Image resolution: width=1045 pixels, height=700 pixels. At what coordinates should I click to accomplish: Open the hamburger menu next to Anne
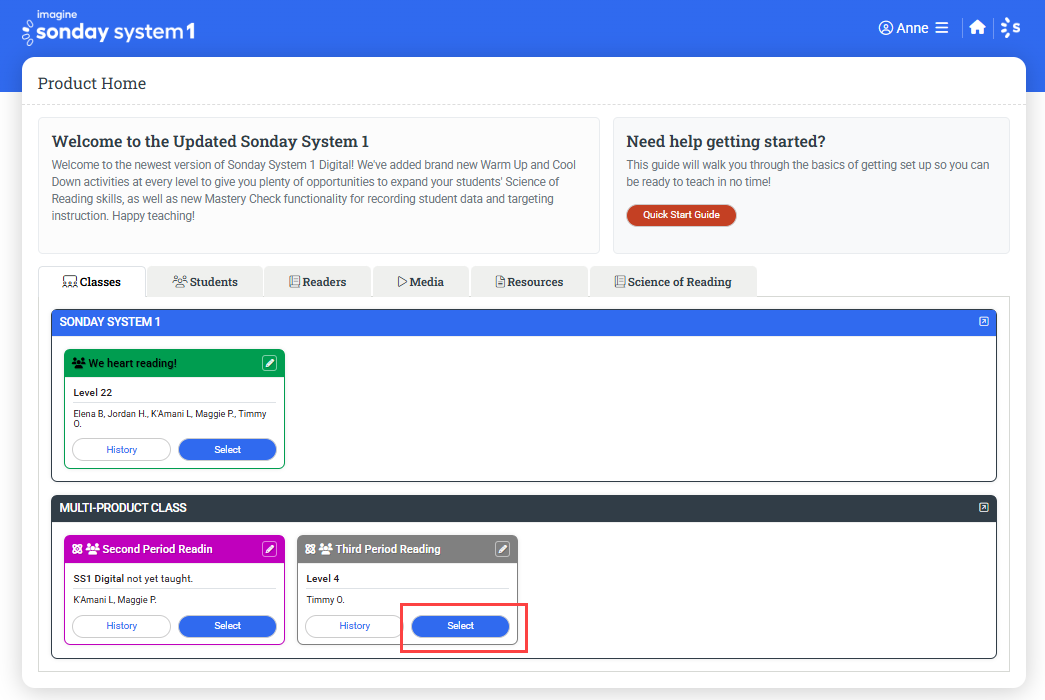(941, 28)
